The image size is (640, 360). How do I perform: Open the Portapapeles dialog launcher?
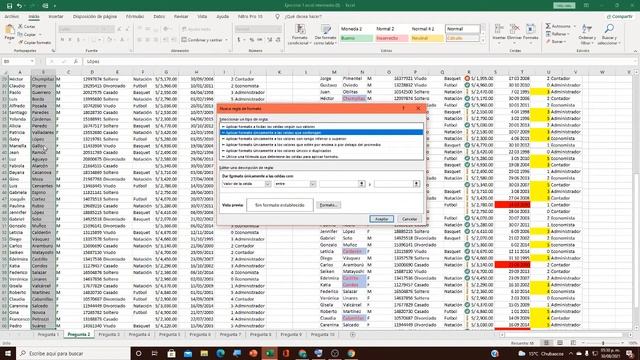[53, 51]
